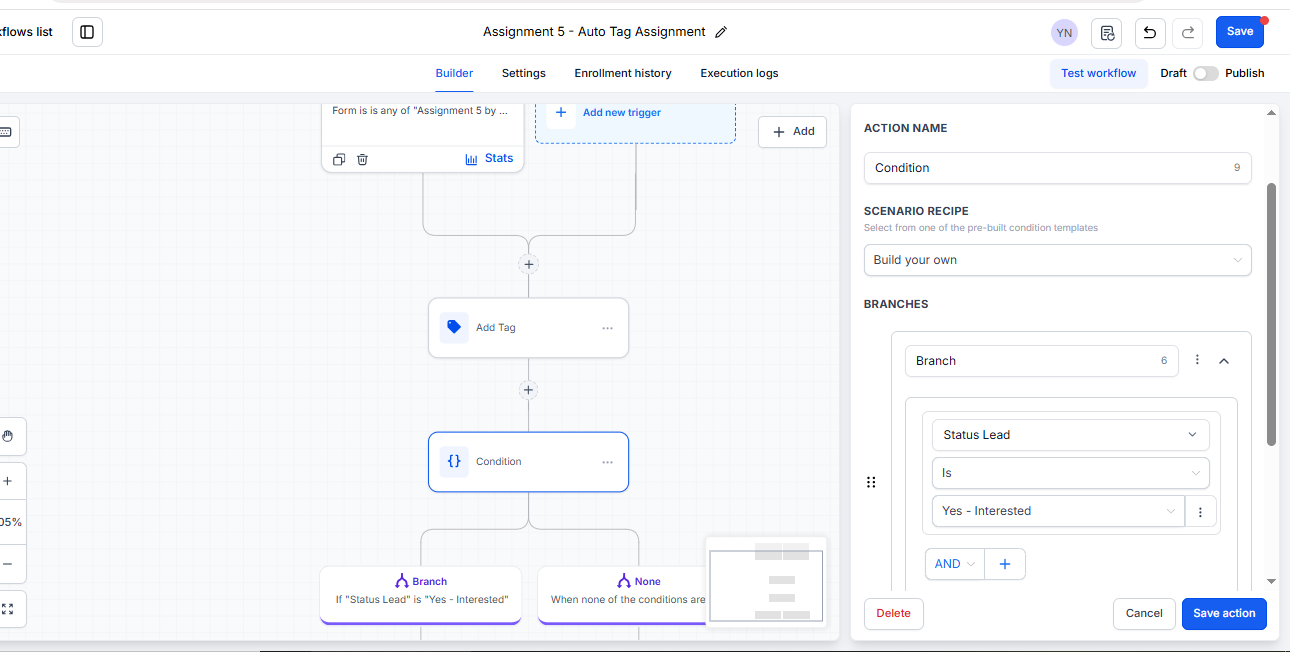The width and height of the screenshot is (1290, 652).
Task: View the Enrollment history tab
Action: coord(623,73)
